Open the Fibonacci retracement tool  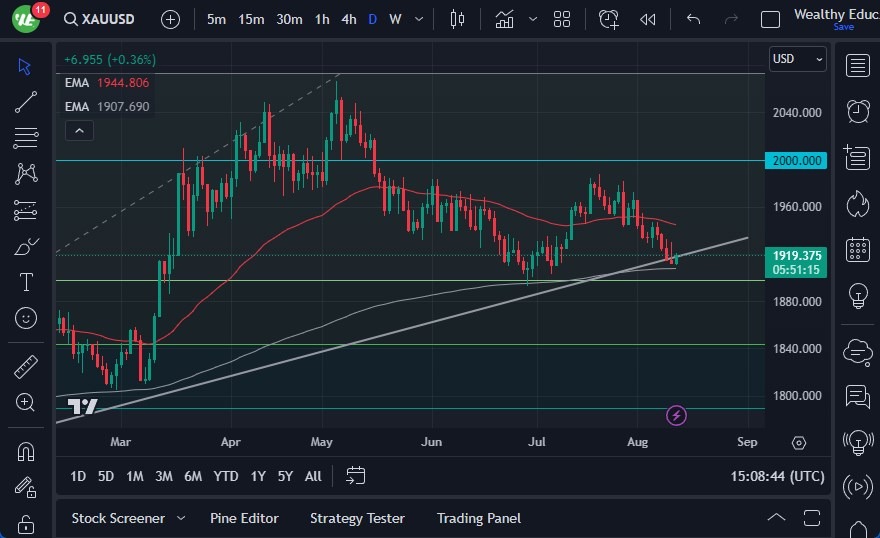26,138
